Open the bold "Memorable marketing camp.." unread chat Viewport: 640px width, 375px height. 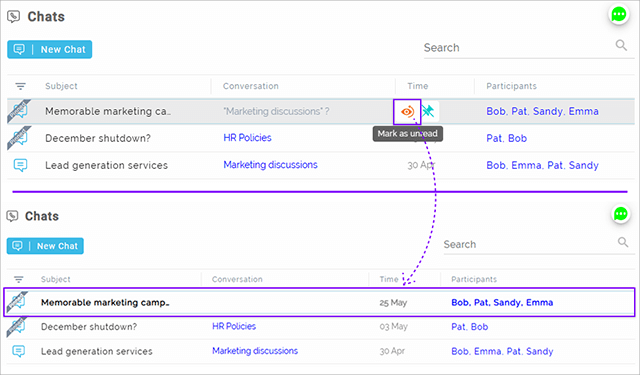click(105, 303)
